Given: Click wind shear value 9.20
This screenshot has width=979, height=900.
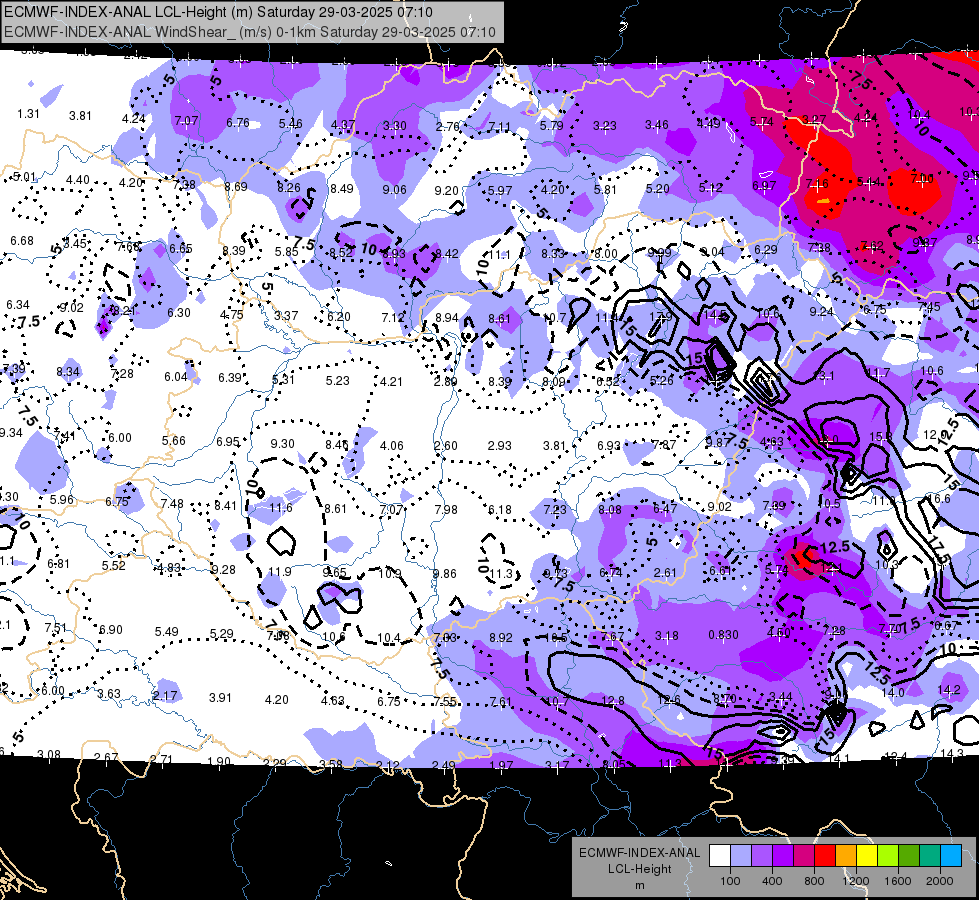Looking at the screenshot, I should point(446,190).
